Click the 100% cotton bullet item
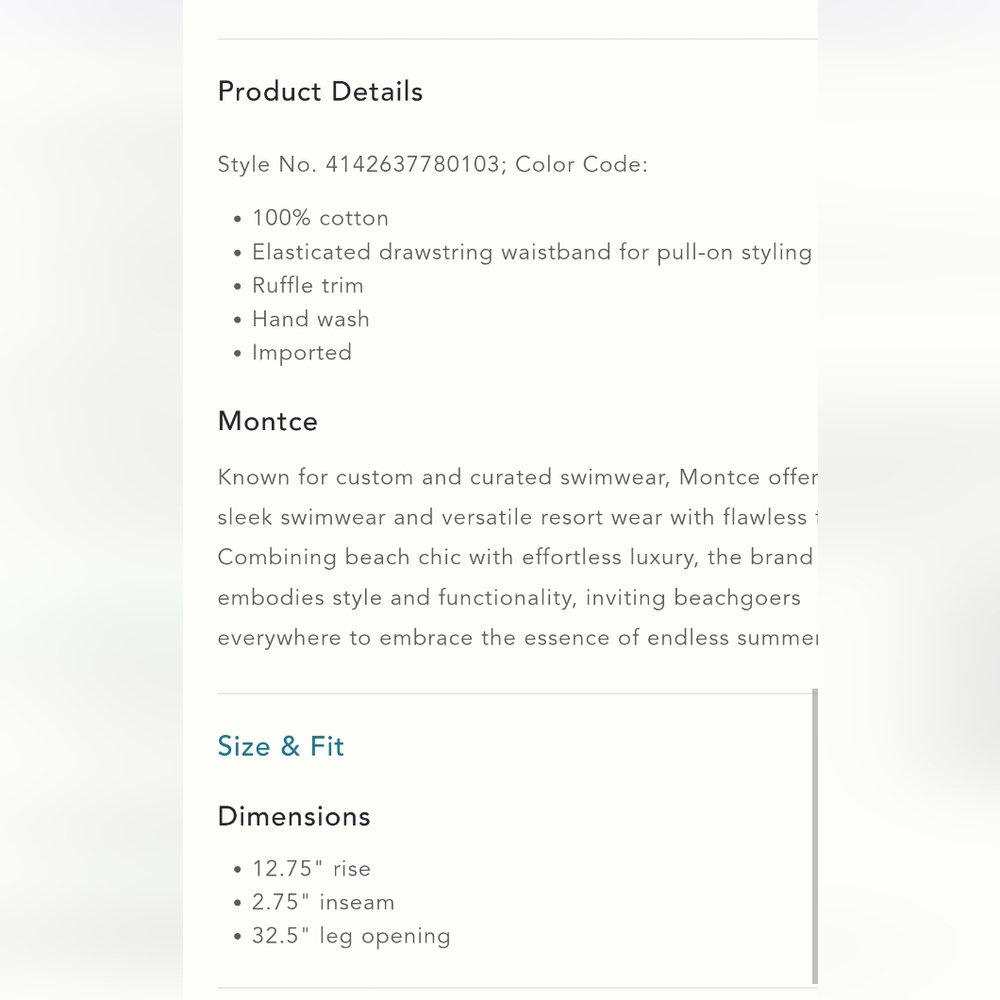 pyautogui.click(x=320, y=218)
